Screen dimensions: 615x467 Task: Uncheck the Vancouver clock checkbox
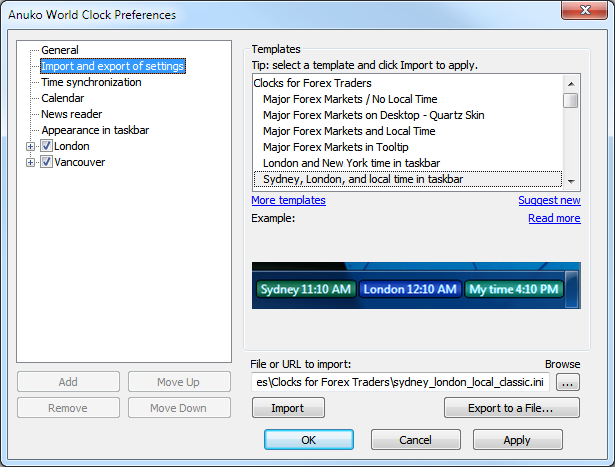point(46,162)
